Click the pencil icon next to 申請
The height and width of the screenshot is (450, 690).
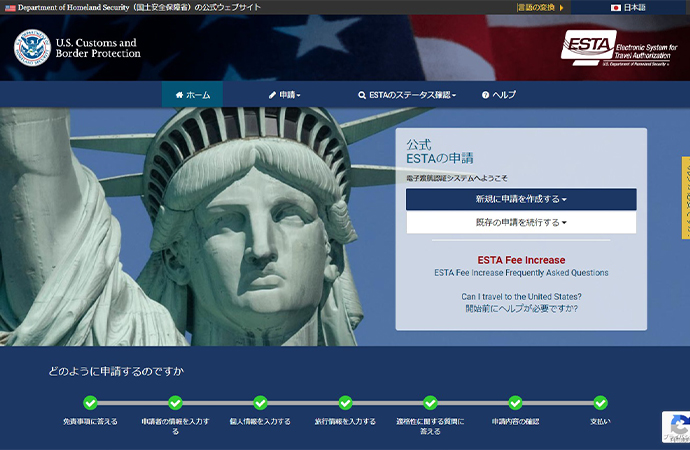tap(272, 95)
